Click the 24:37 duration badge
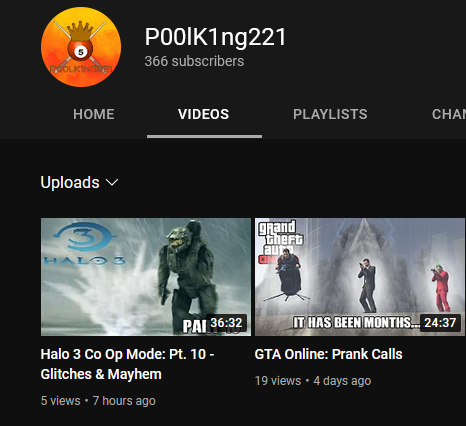Screen dimensions: 466x426 pos(440,323)
